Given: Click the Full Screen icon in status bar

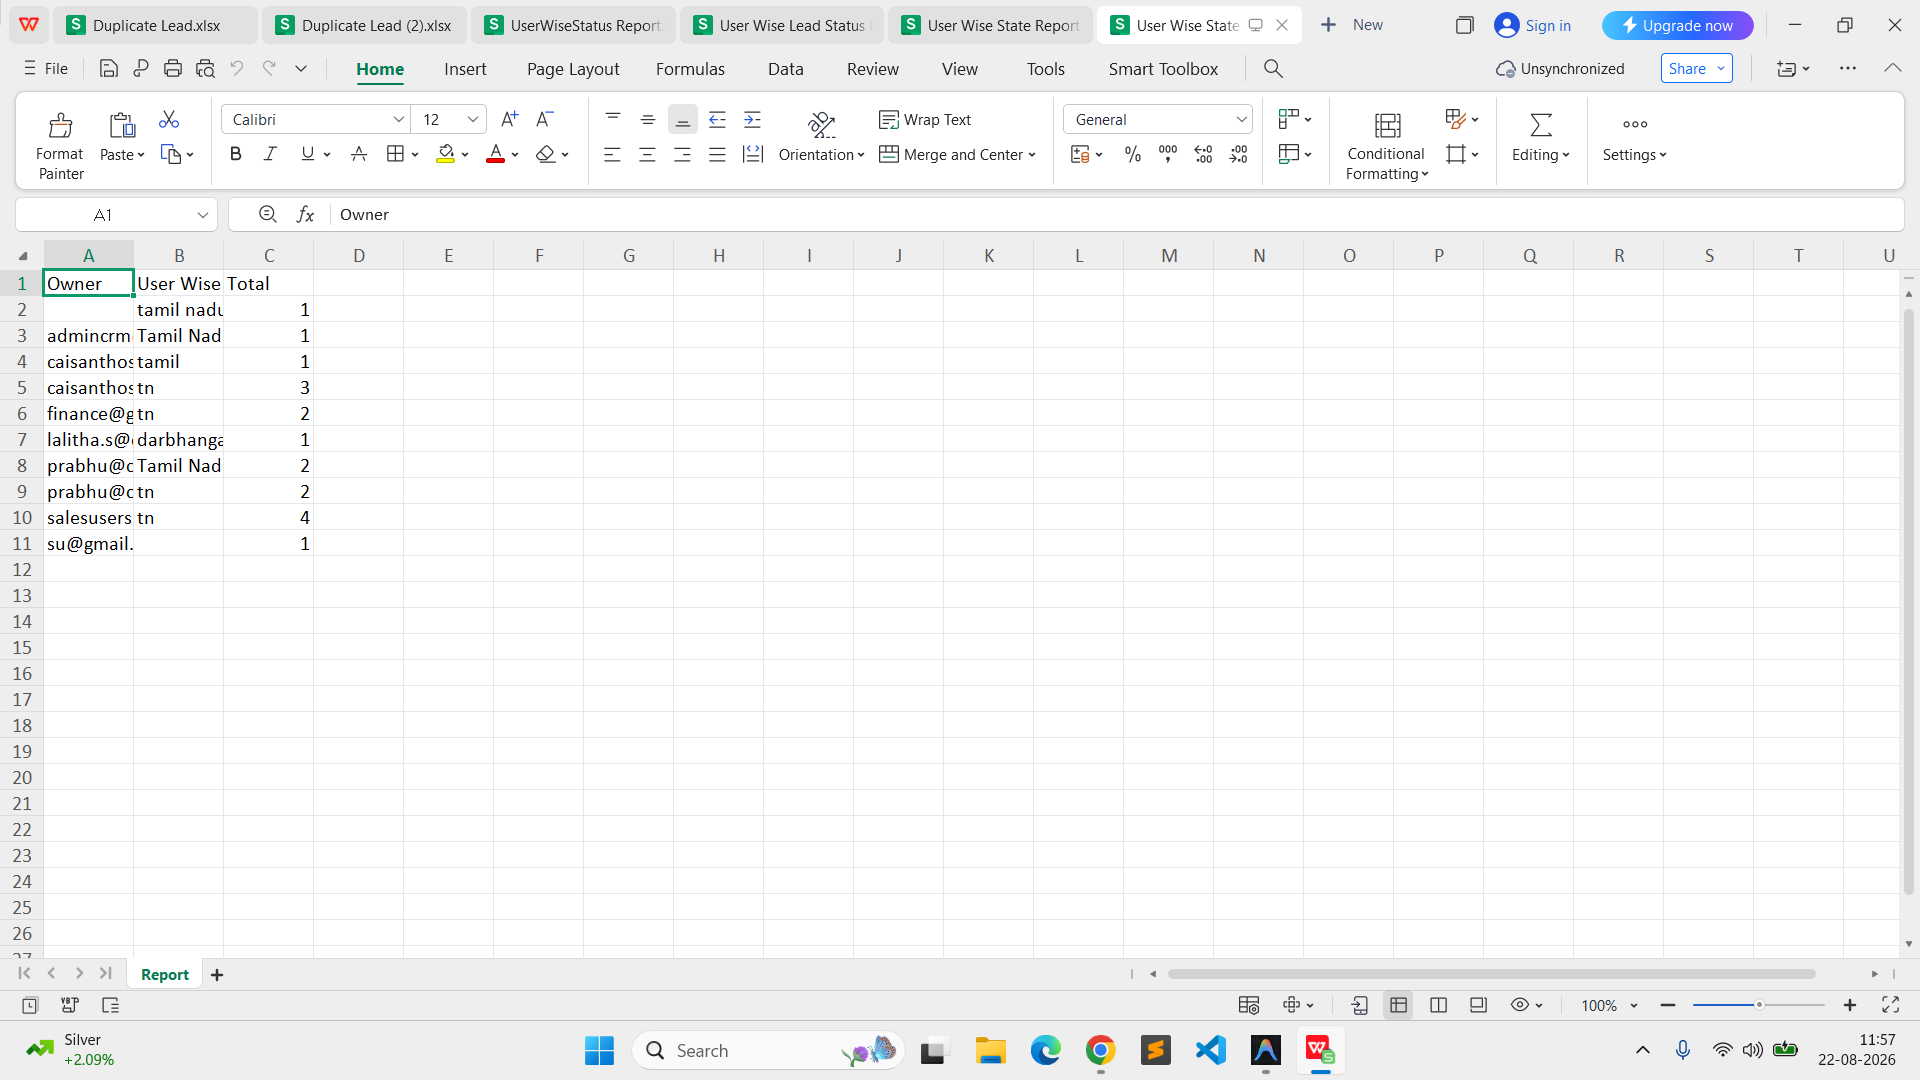Looking at the screenshot, I should pos(1890,1005).
